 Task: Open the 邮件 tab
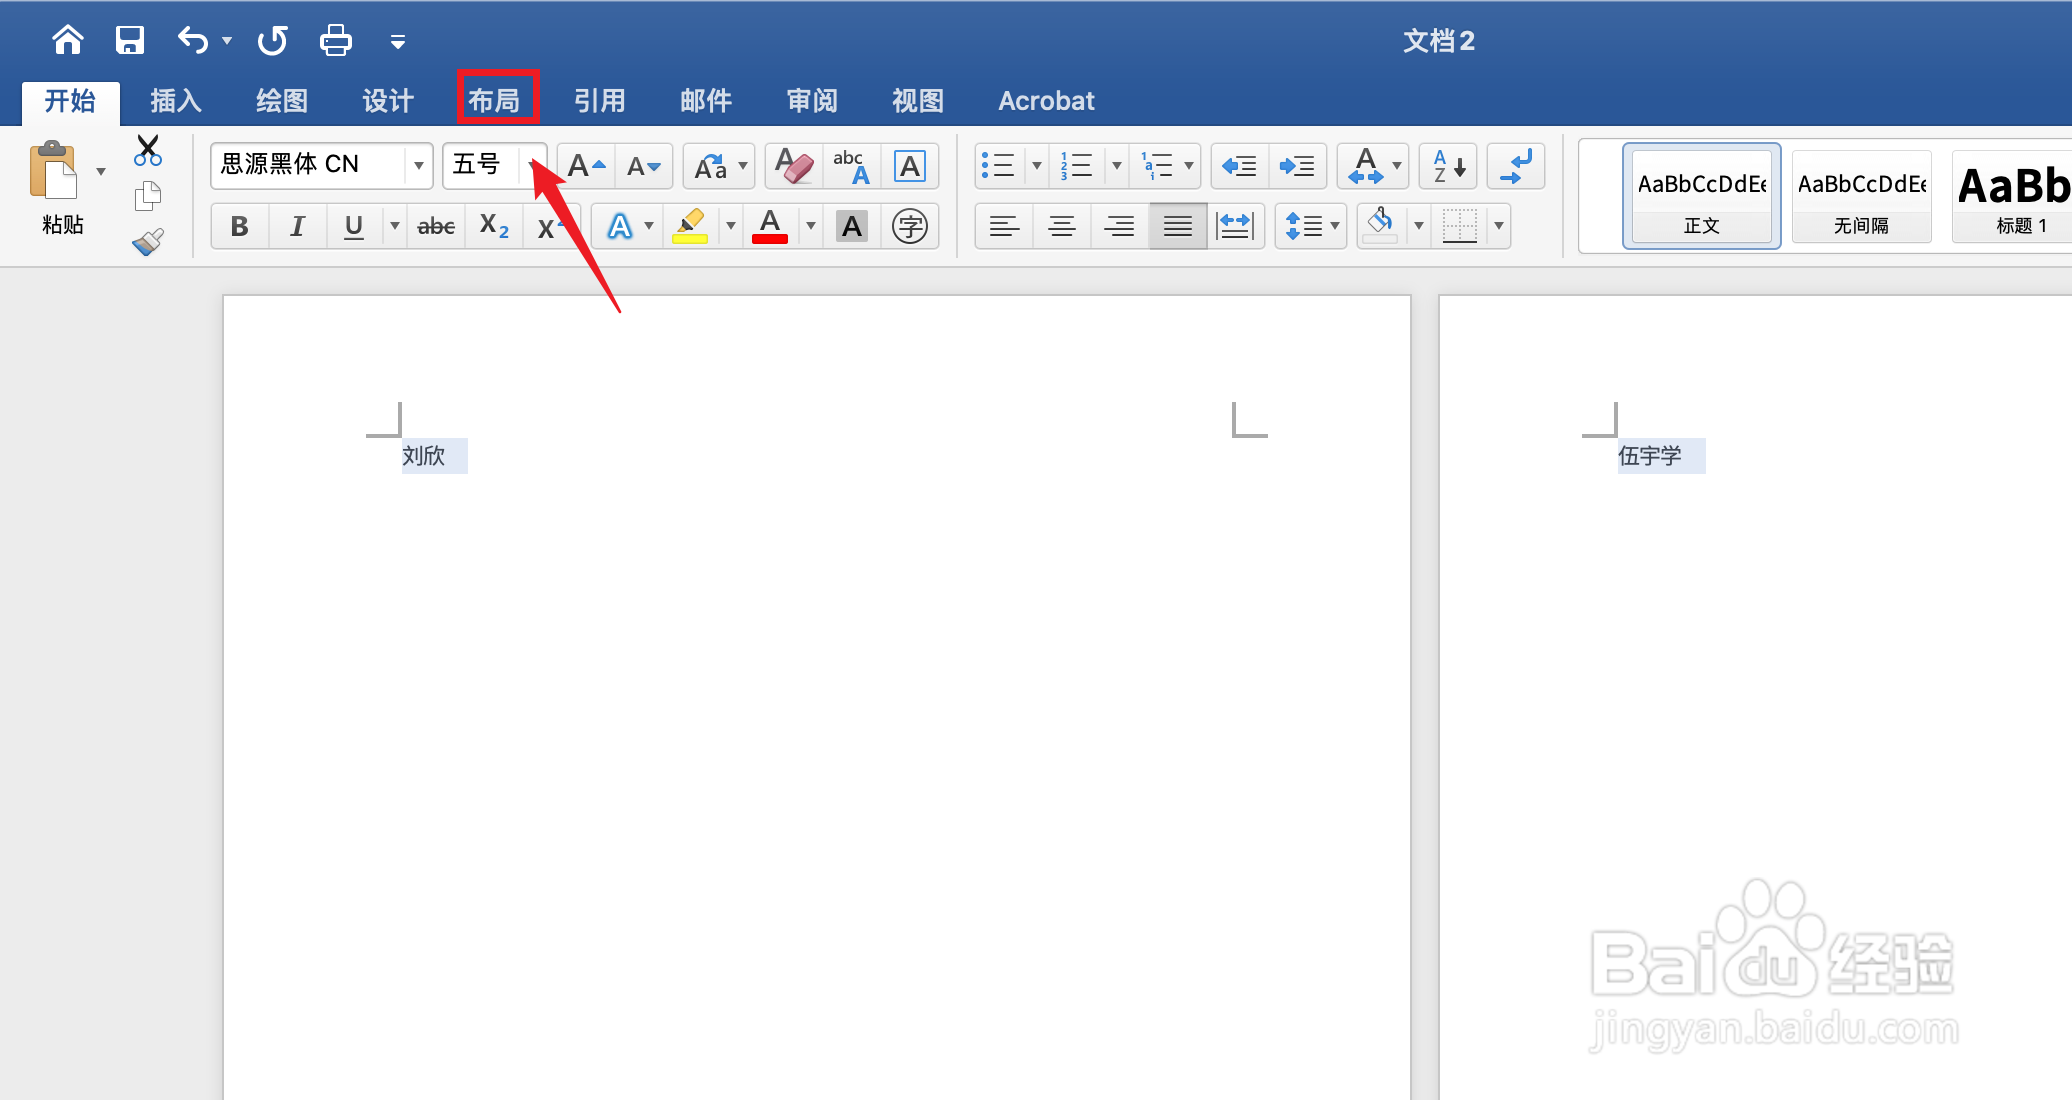(706, 101)
